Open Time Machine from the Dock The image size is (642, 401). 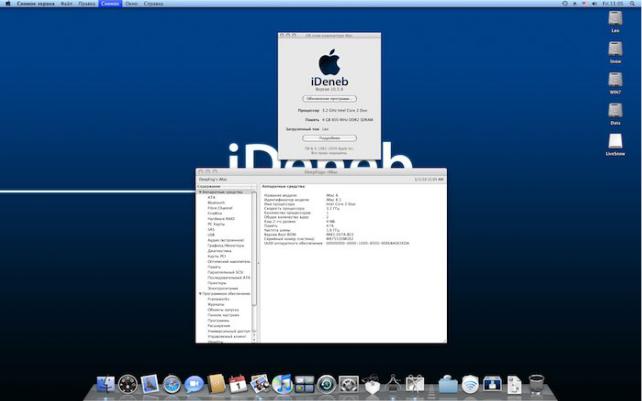[x=326, y=384]
